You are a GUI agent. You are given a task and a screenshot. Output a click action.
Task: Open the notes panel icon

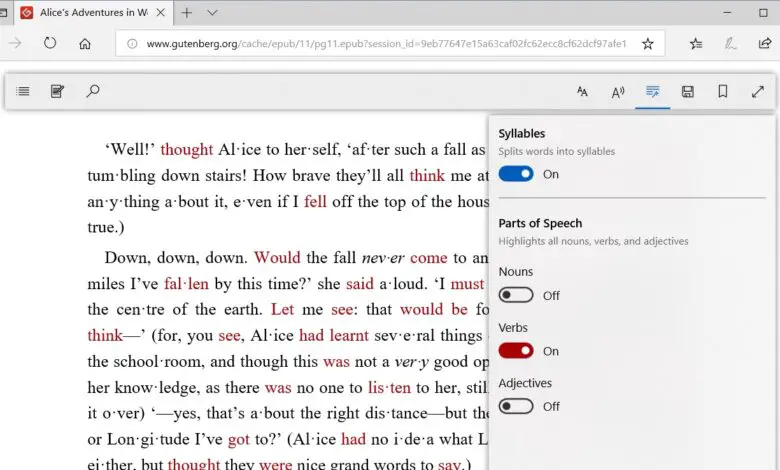coord(57,92)
